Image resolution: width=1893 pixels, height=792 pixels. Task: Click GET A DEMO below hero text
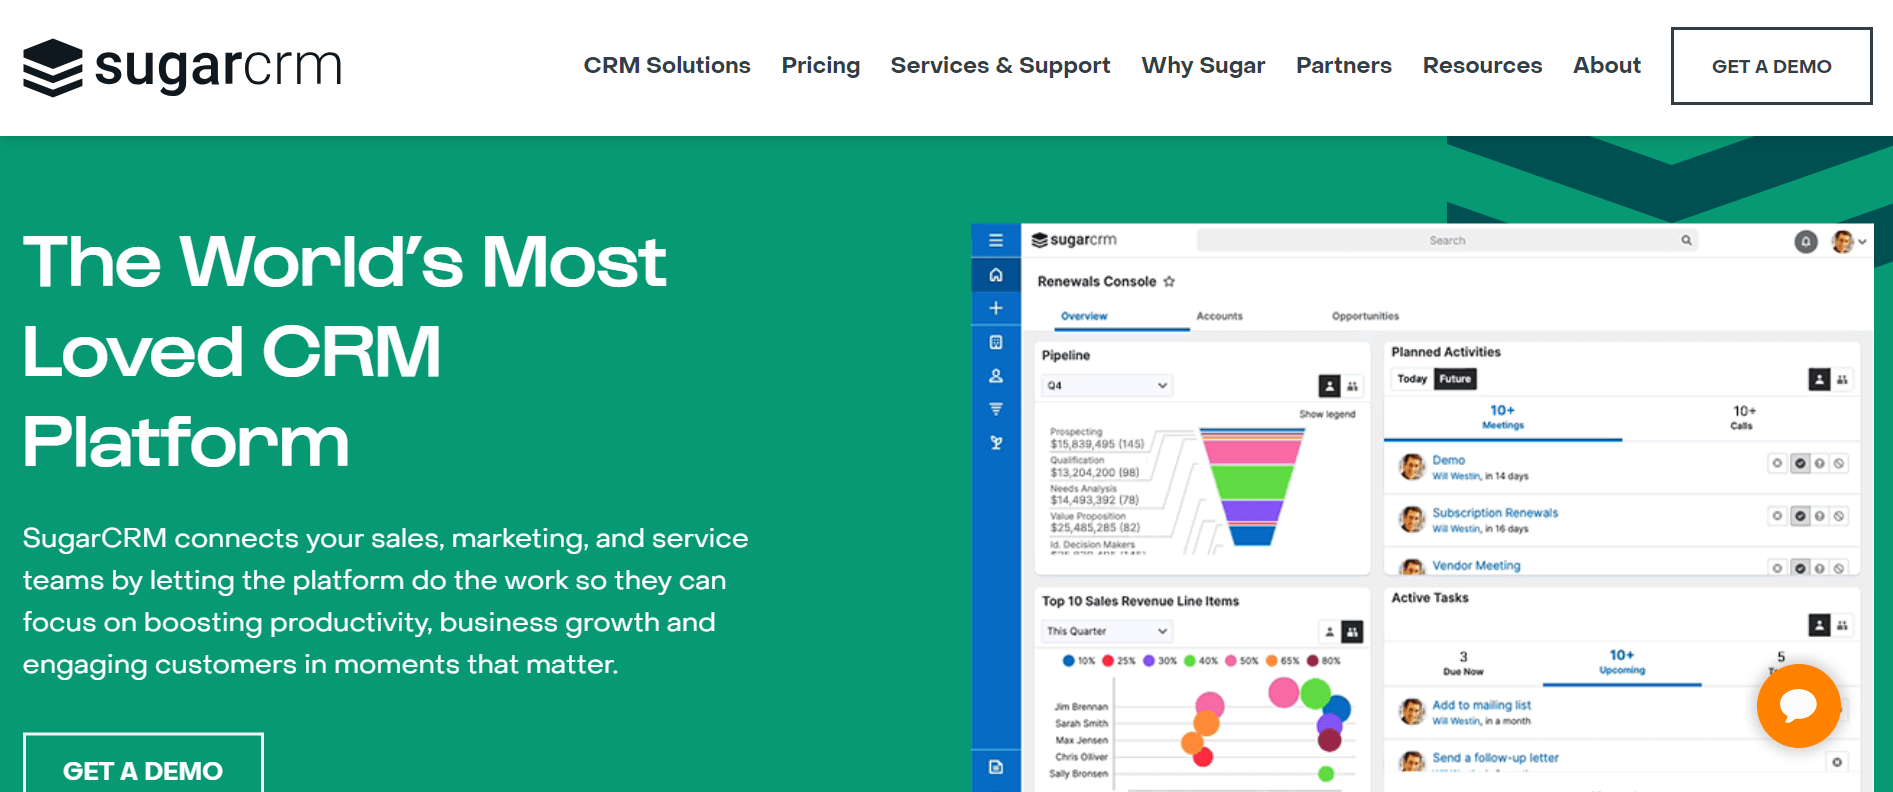point(143,763)
